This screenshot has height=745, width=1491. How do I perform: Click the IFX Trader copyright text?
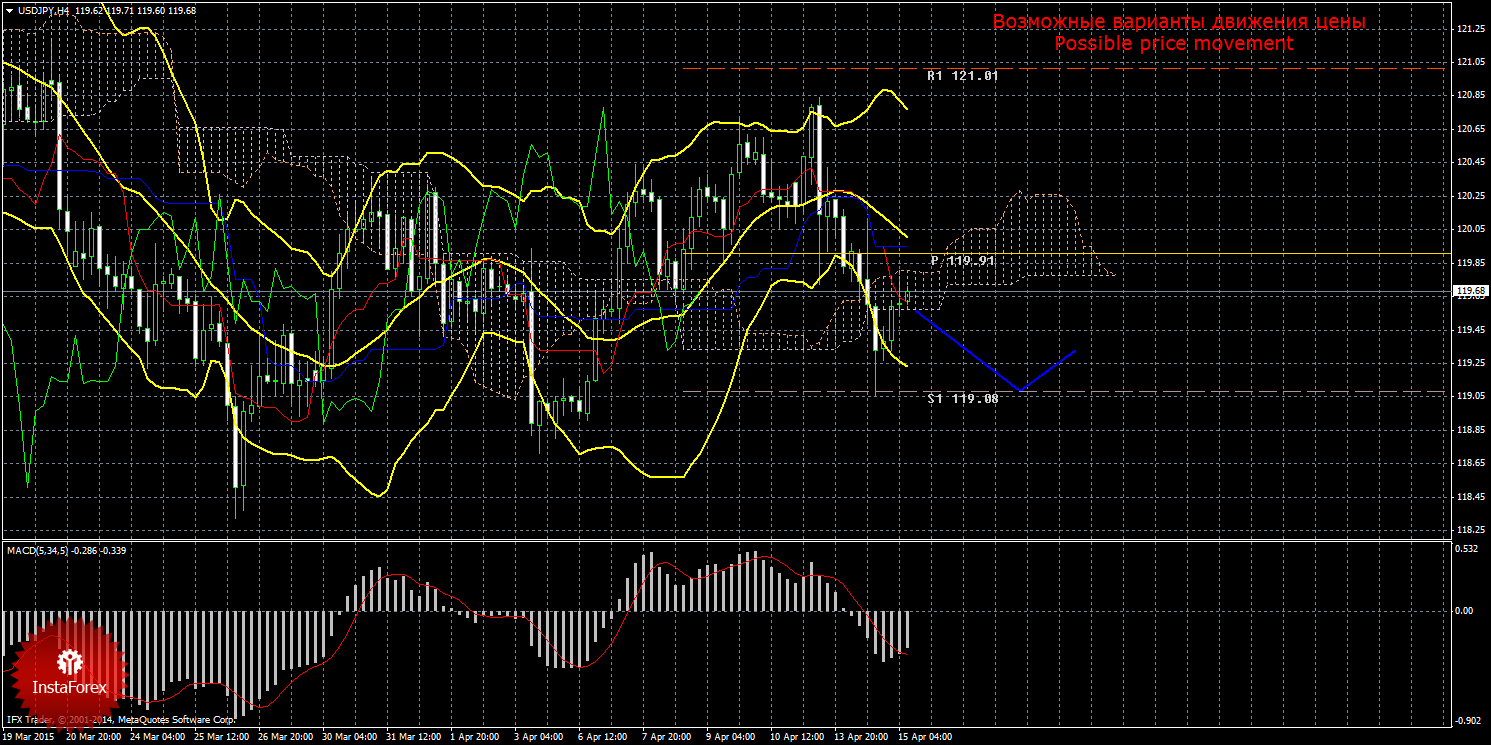[x=120, y=718]
